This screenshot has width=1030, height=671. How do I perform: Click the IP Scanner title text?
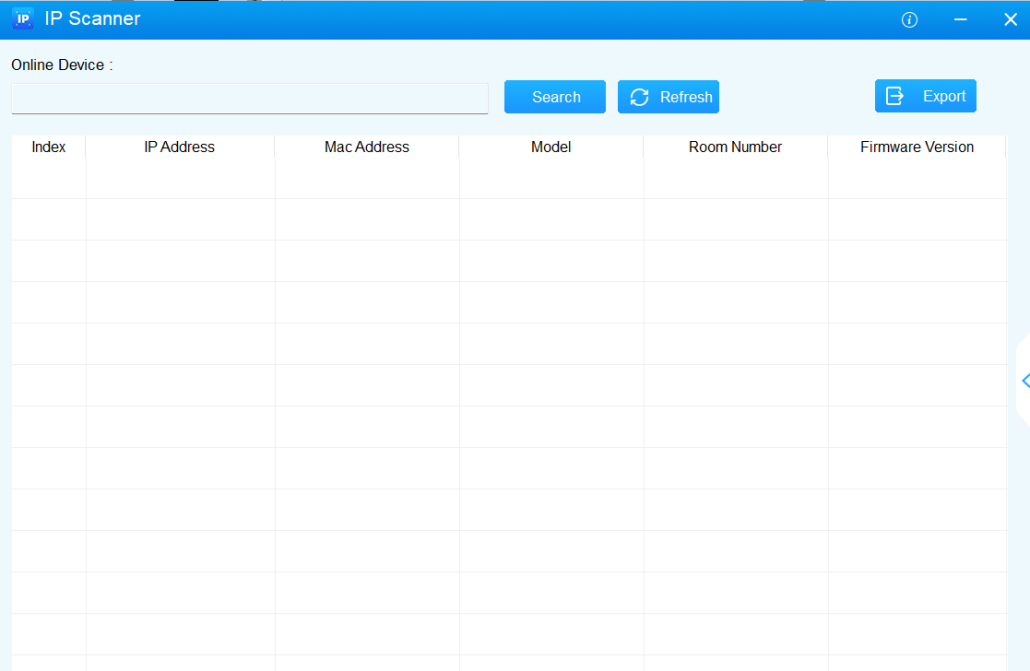(x=93, y=18)
